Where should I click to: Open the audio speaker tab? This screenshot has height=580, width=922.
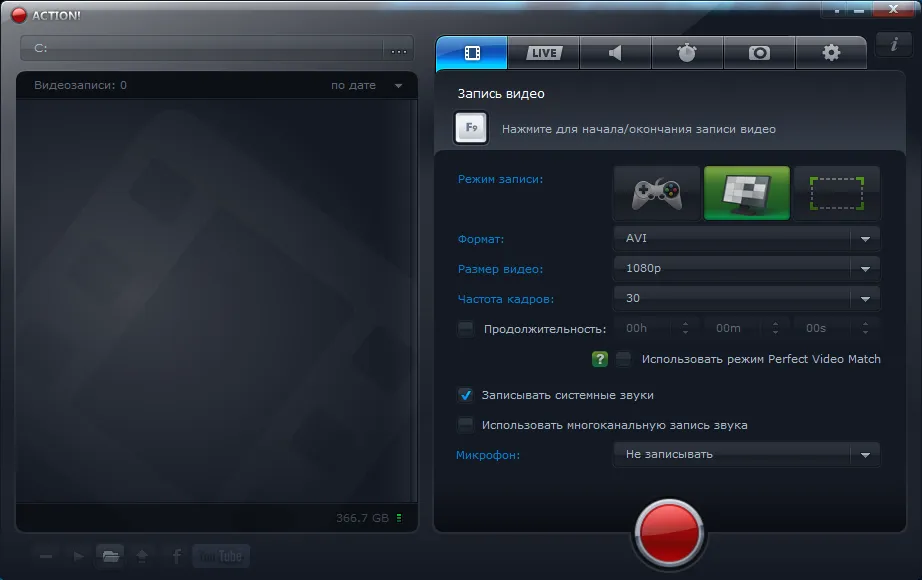pos(615,53)
